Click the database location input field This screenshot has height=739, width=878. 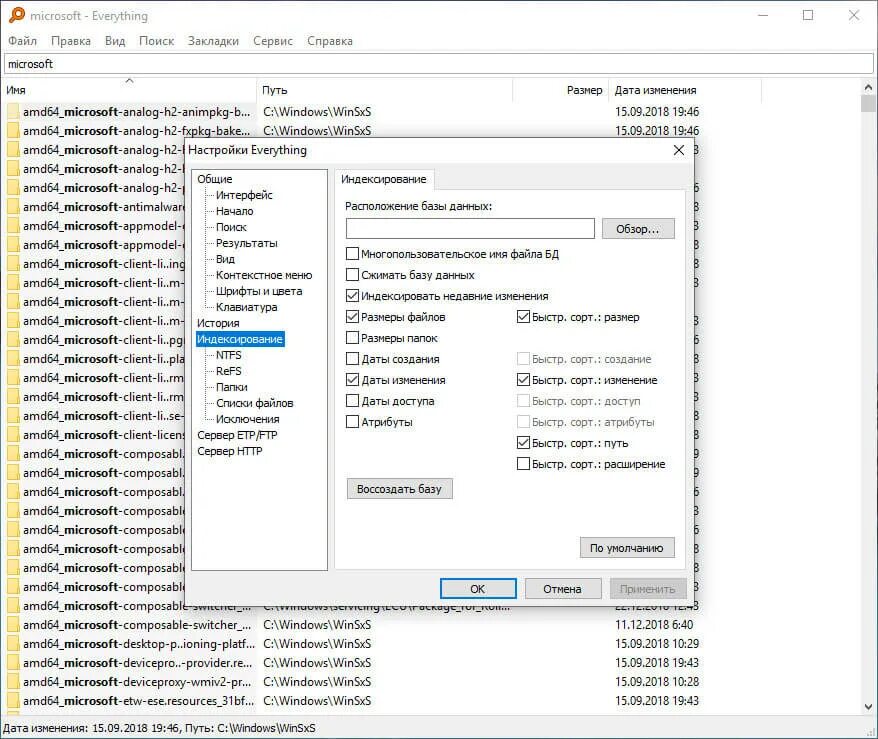[x=470, y=228]
